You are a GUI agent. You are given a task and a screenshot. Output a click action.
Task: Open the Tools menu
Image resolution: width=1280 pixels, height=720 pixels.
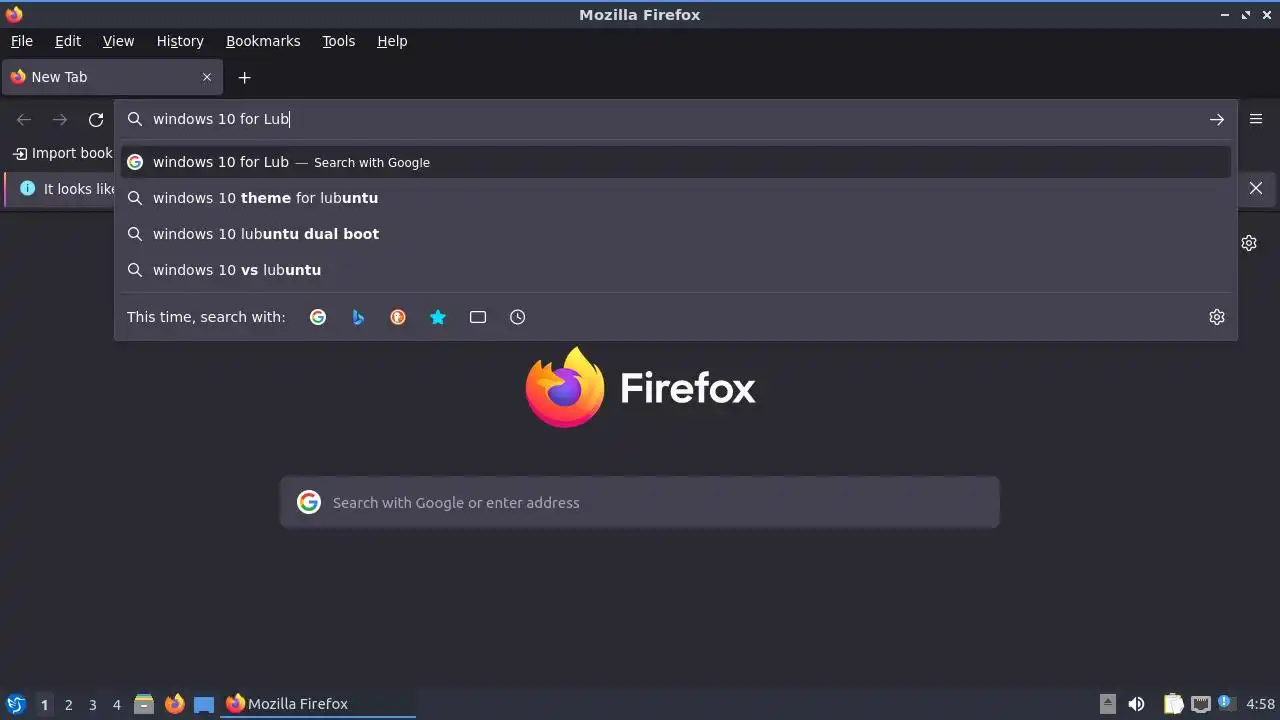pos(338,41)
